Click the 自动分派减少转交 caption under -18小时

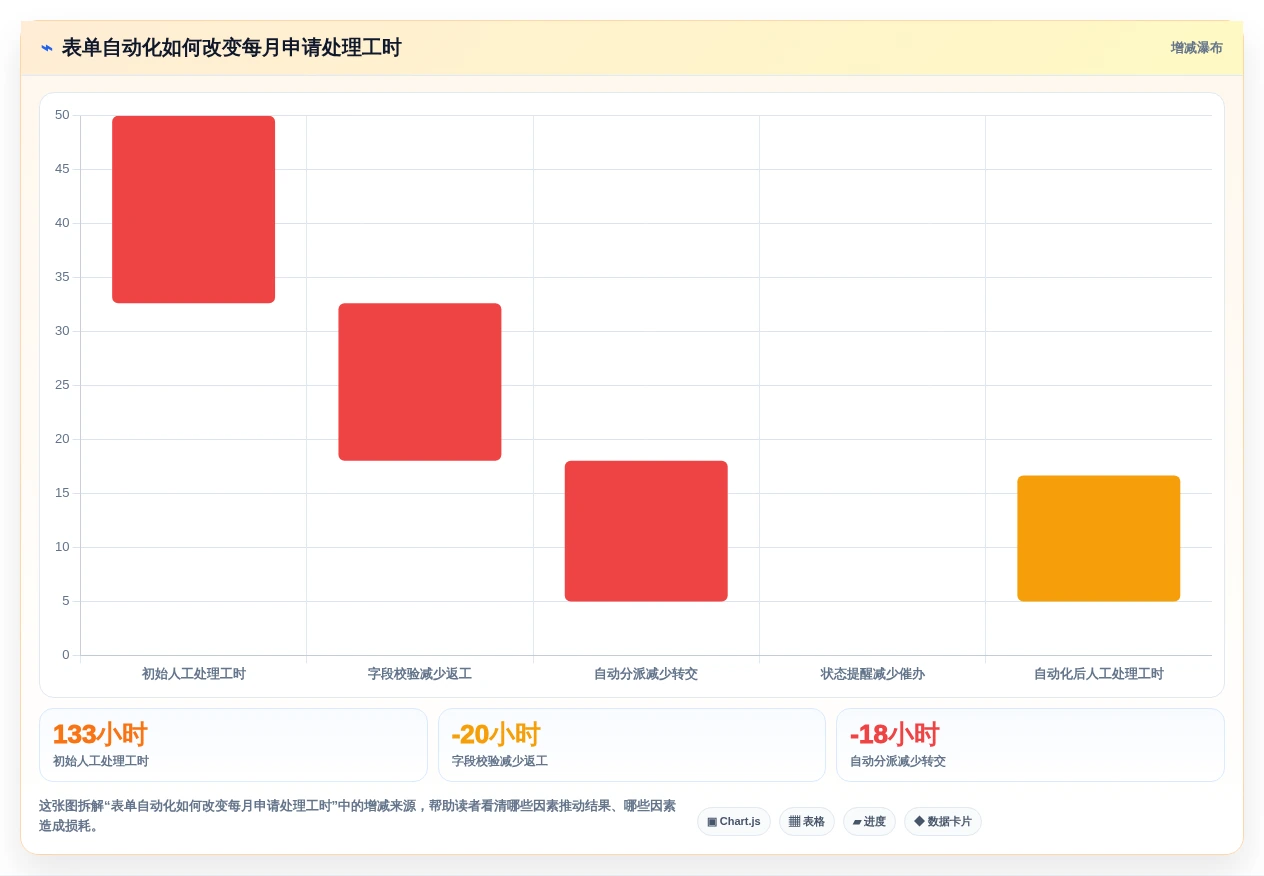tap(898, 762)
